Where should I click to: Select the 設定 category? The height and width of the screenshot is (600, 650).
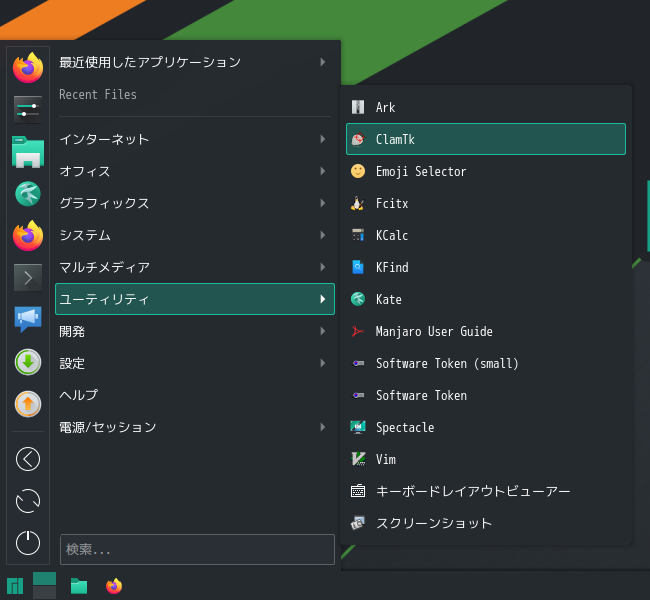(x=195, y=363)
